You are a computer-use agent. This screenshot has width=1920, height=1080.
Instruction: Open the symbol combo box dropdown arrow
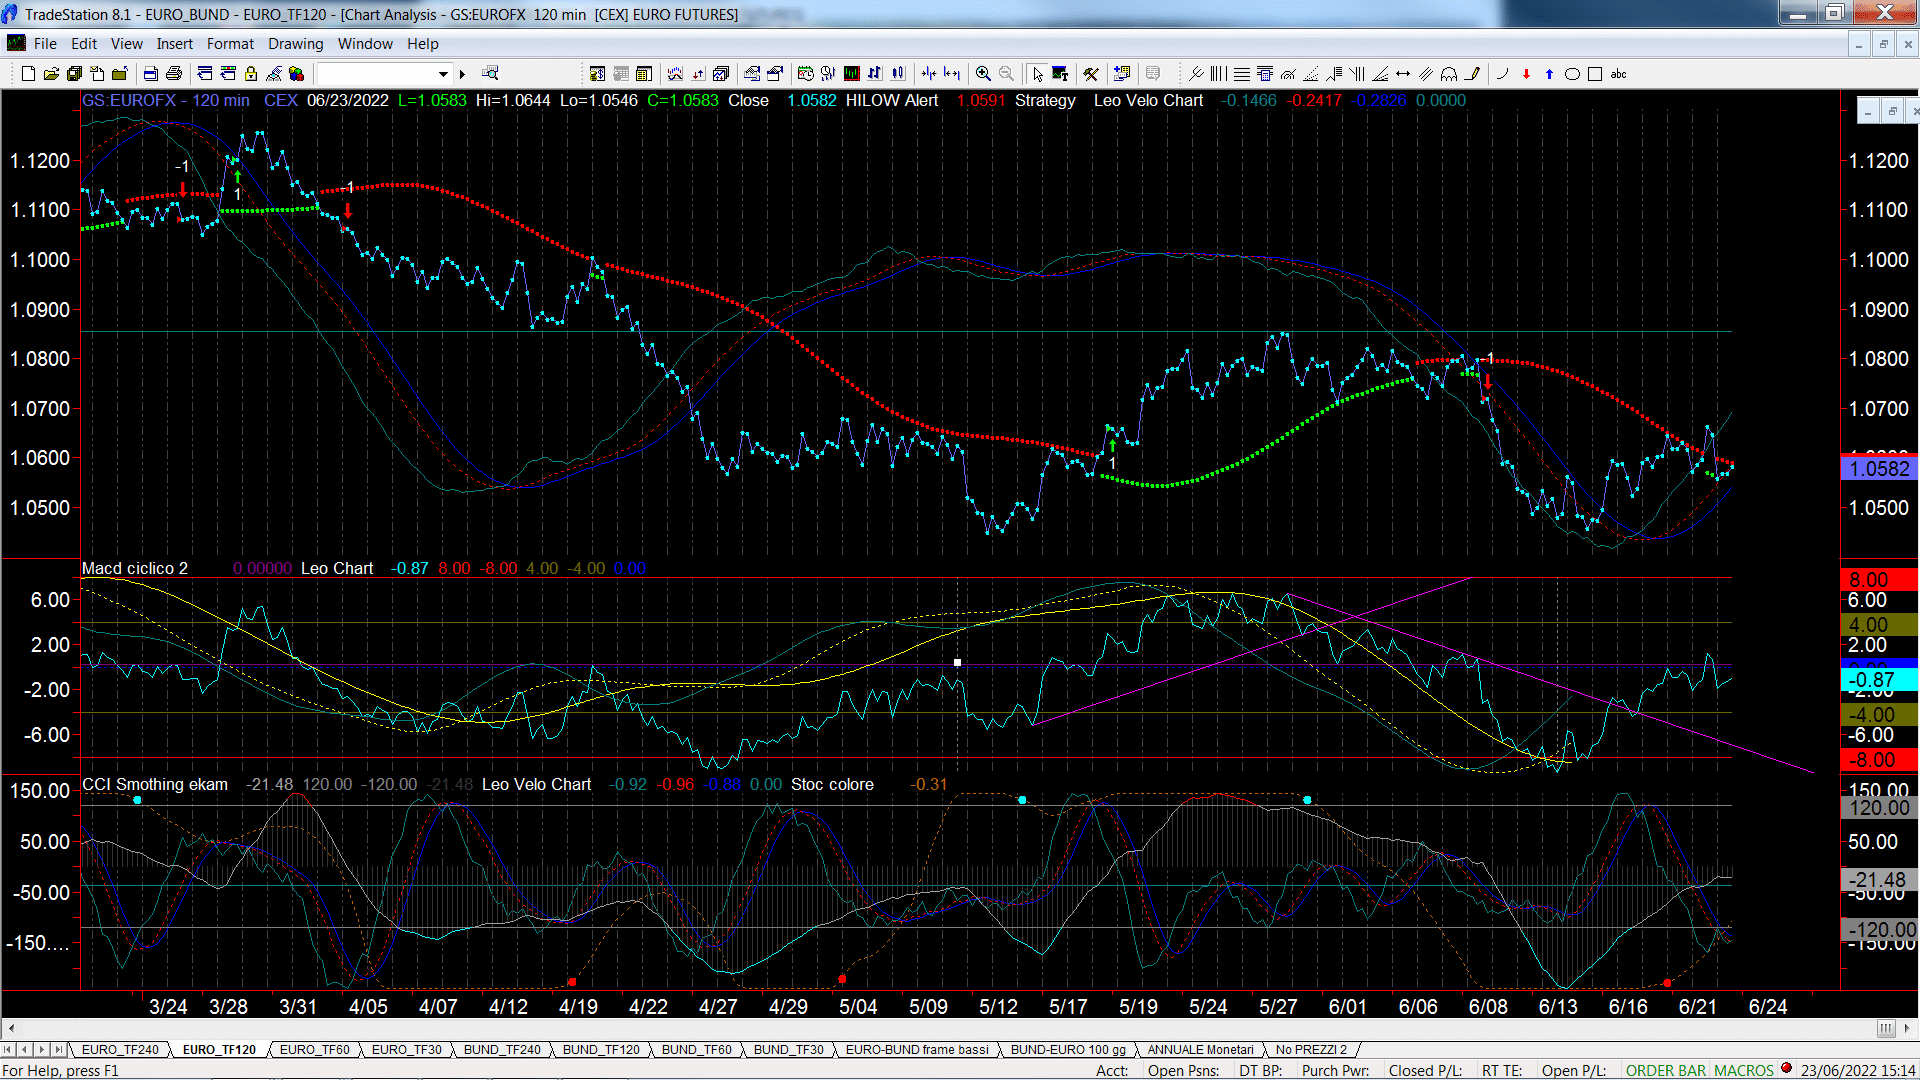pyautogui.click(x=443, y=73)
